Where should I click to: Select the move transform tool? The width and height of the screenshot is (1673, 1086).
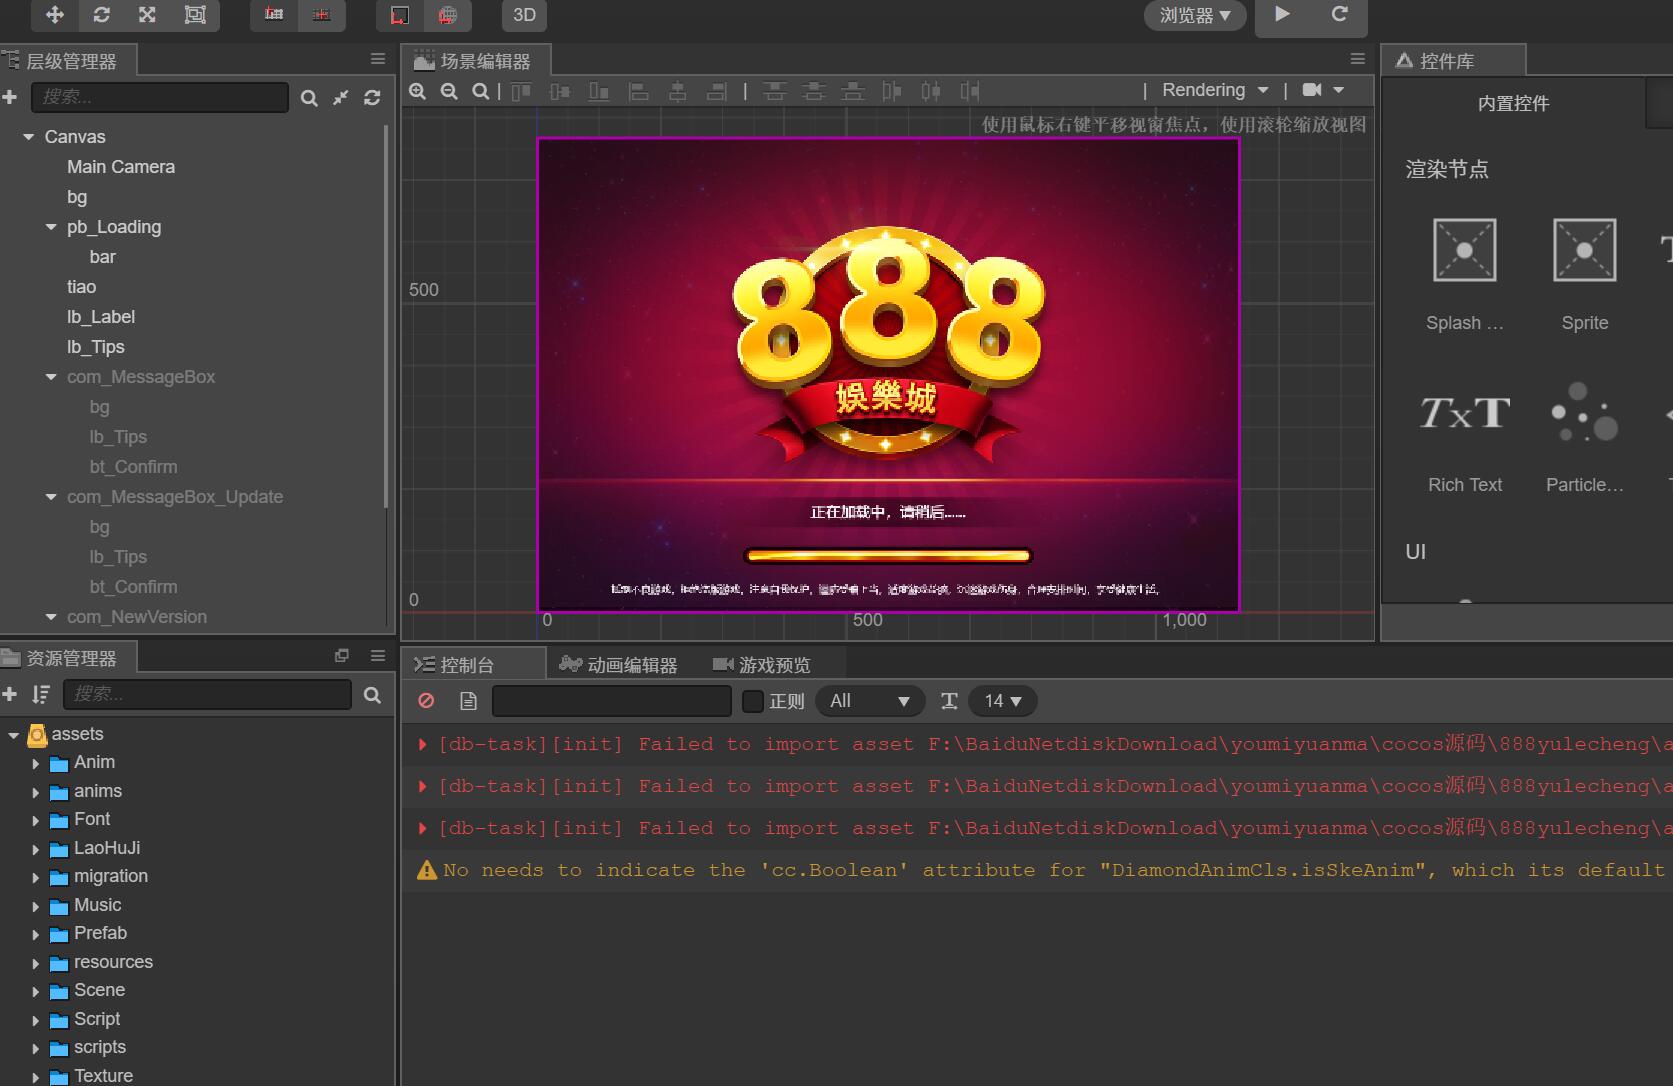55,14
